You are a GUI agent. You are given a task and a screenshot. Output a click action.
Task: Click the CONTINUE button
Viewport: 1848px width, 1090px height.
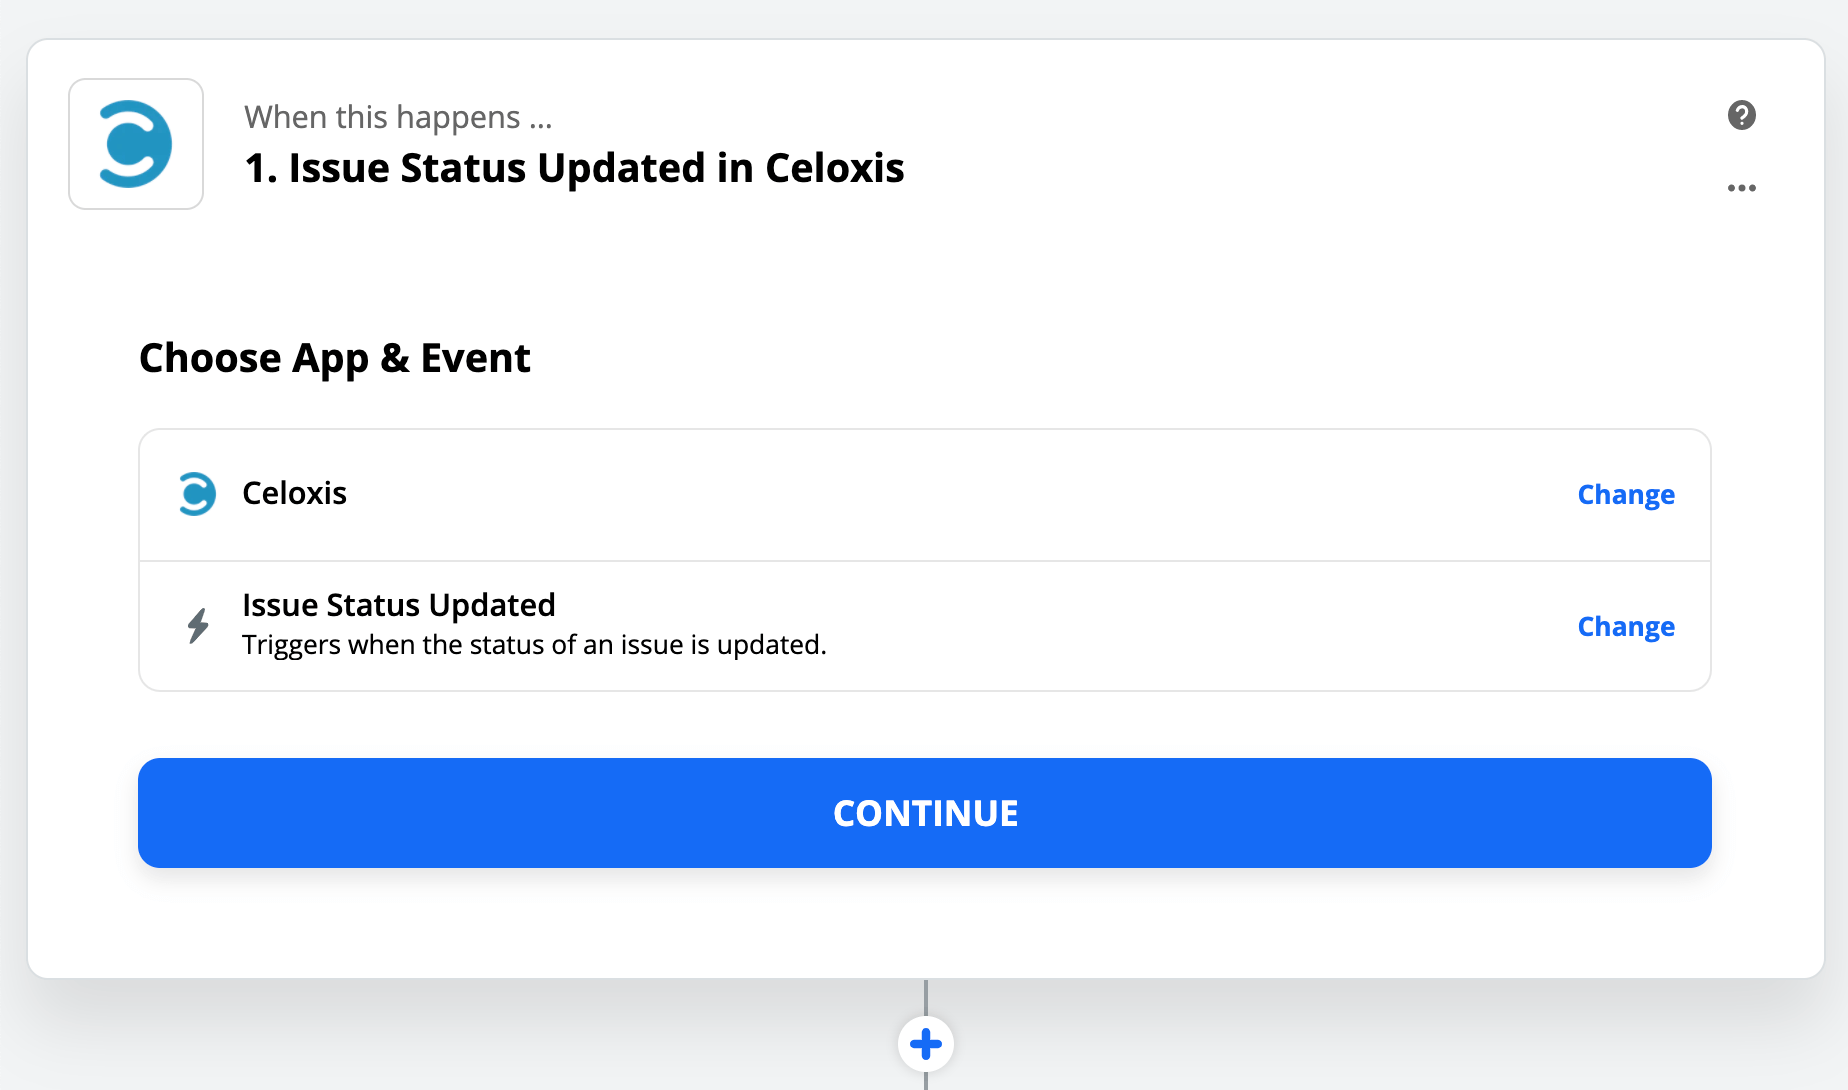click(925, 813)
